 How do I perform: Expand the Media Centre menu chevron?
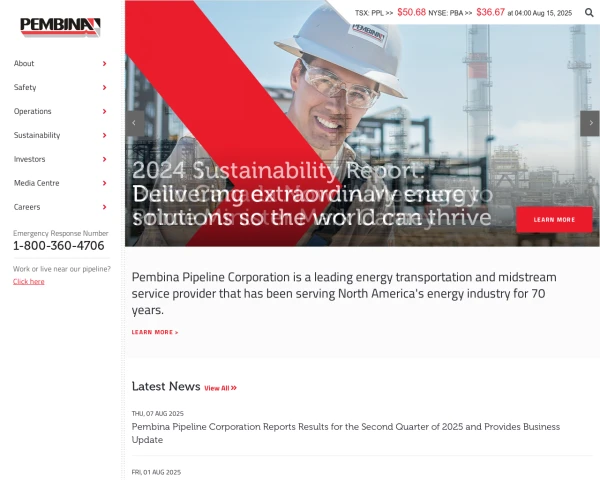pos(104,183)
